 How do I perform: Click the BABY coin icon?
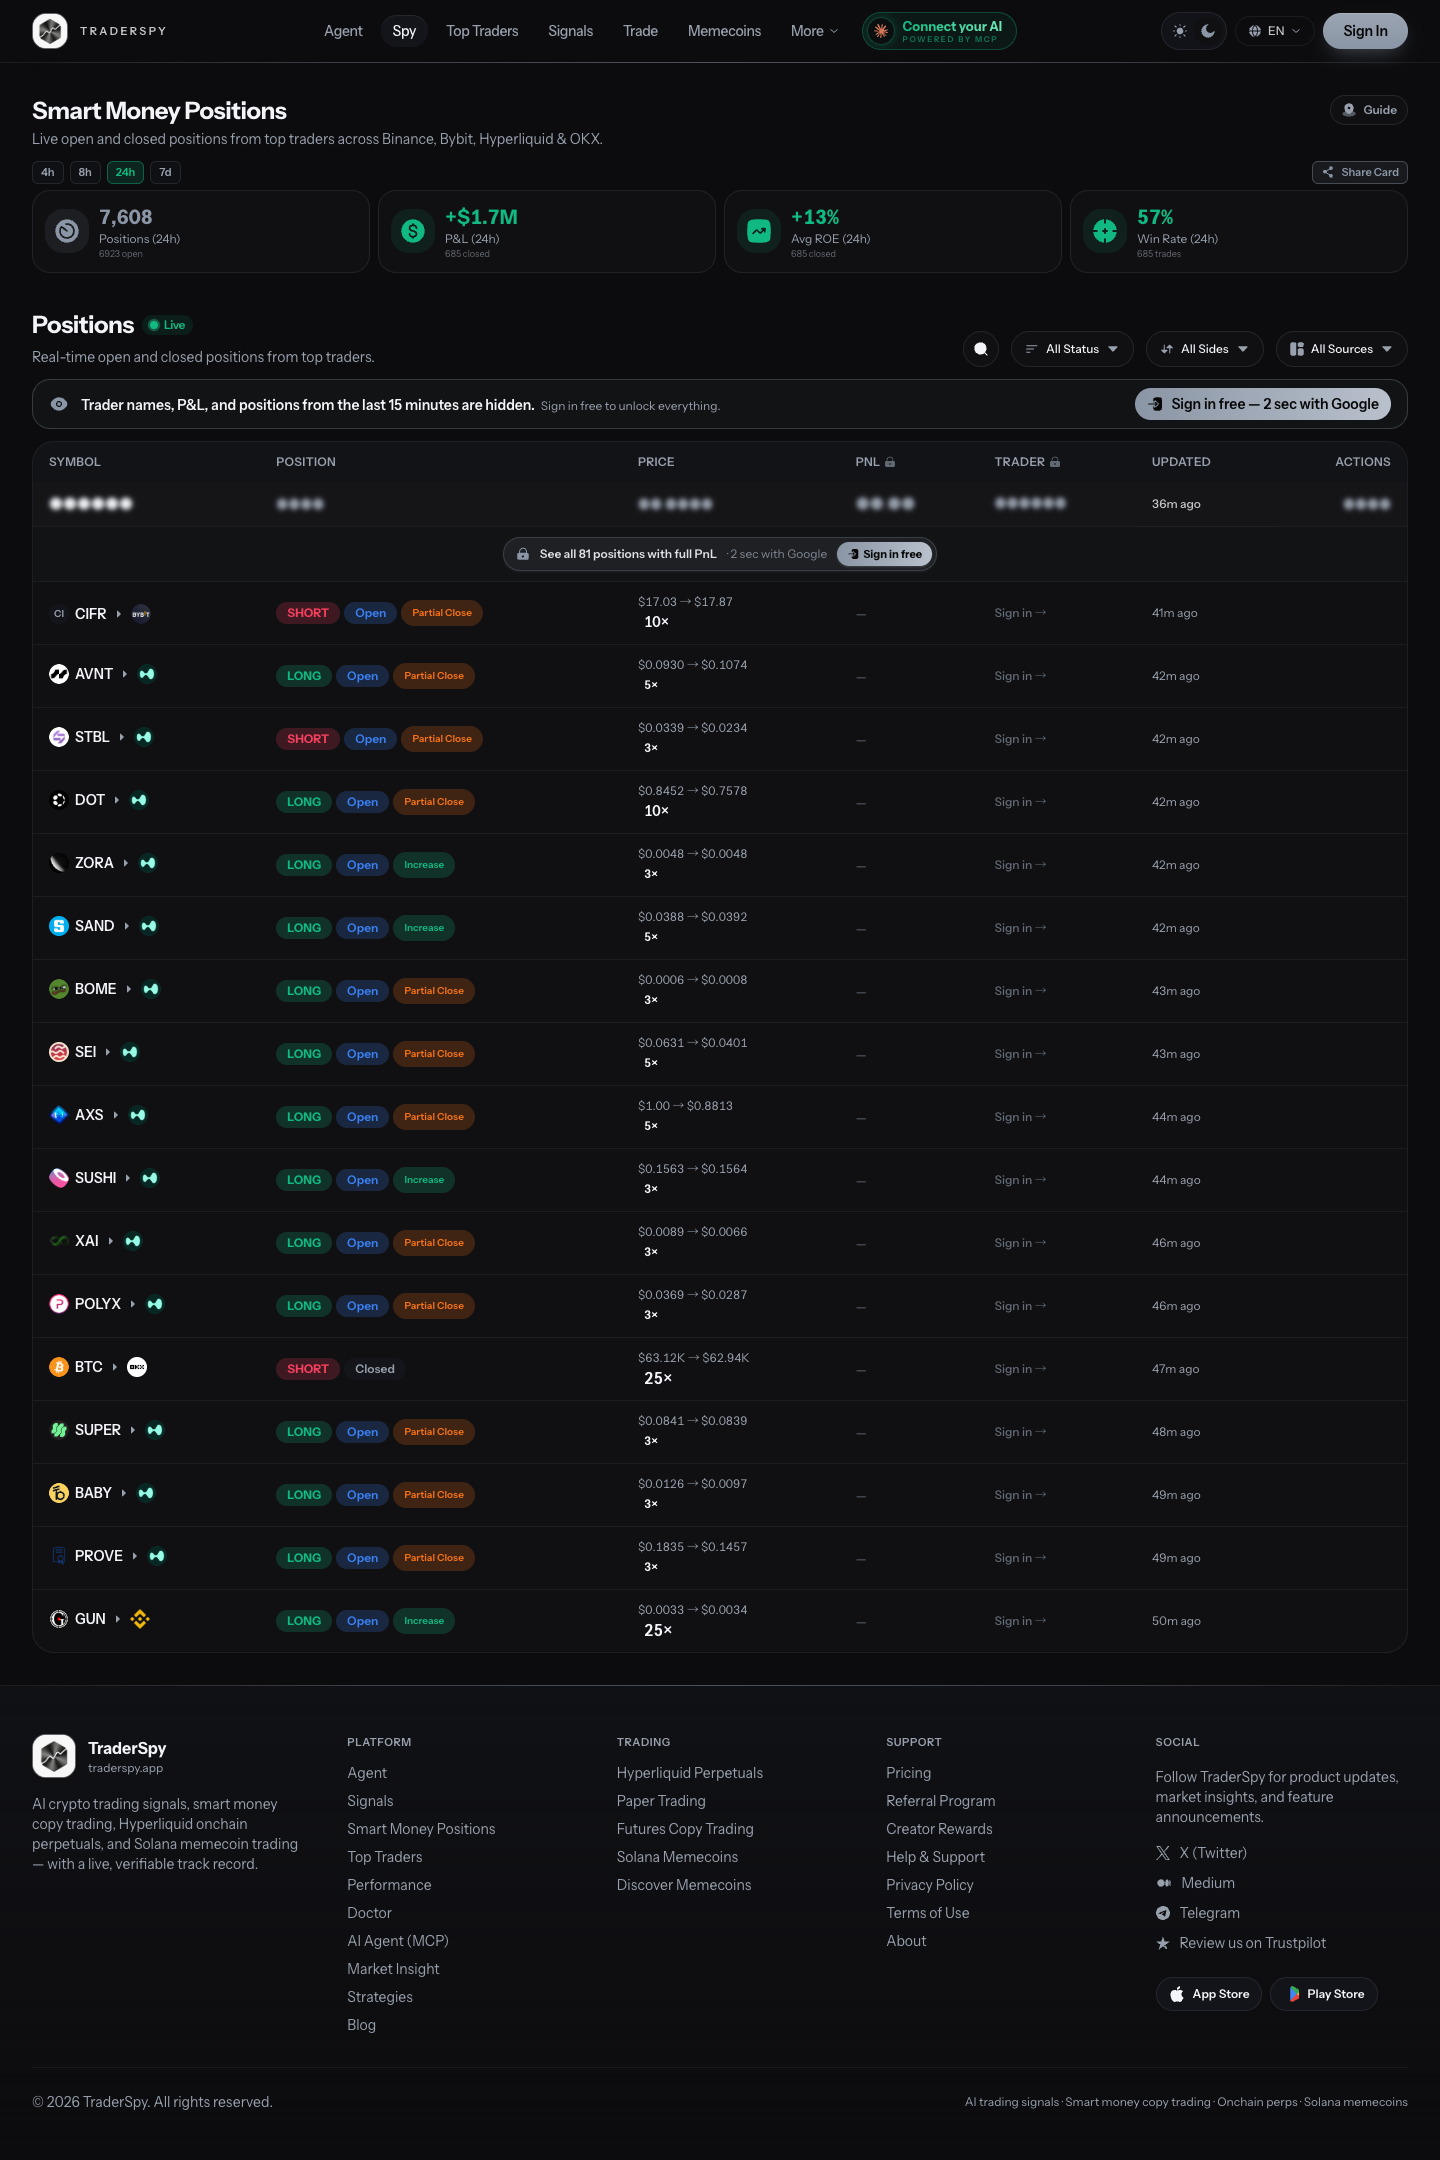pos(59,1493)
